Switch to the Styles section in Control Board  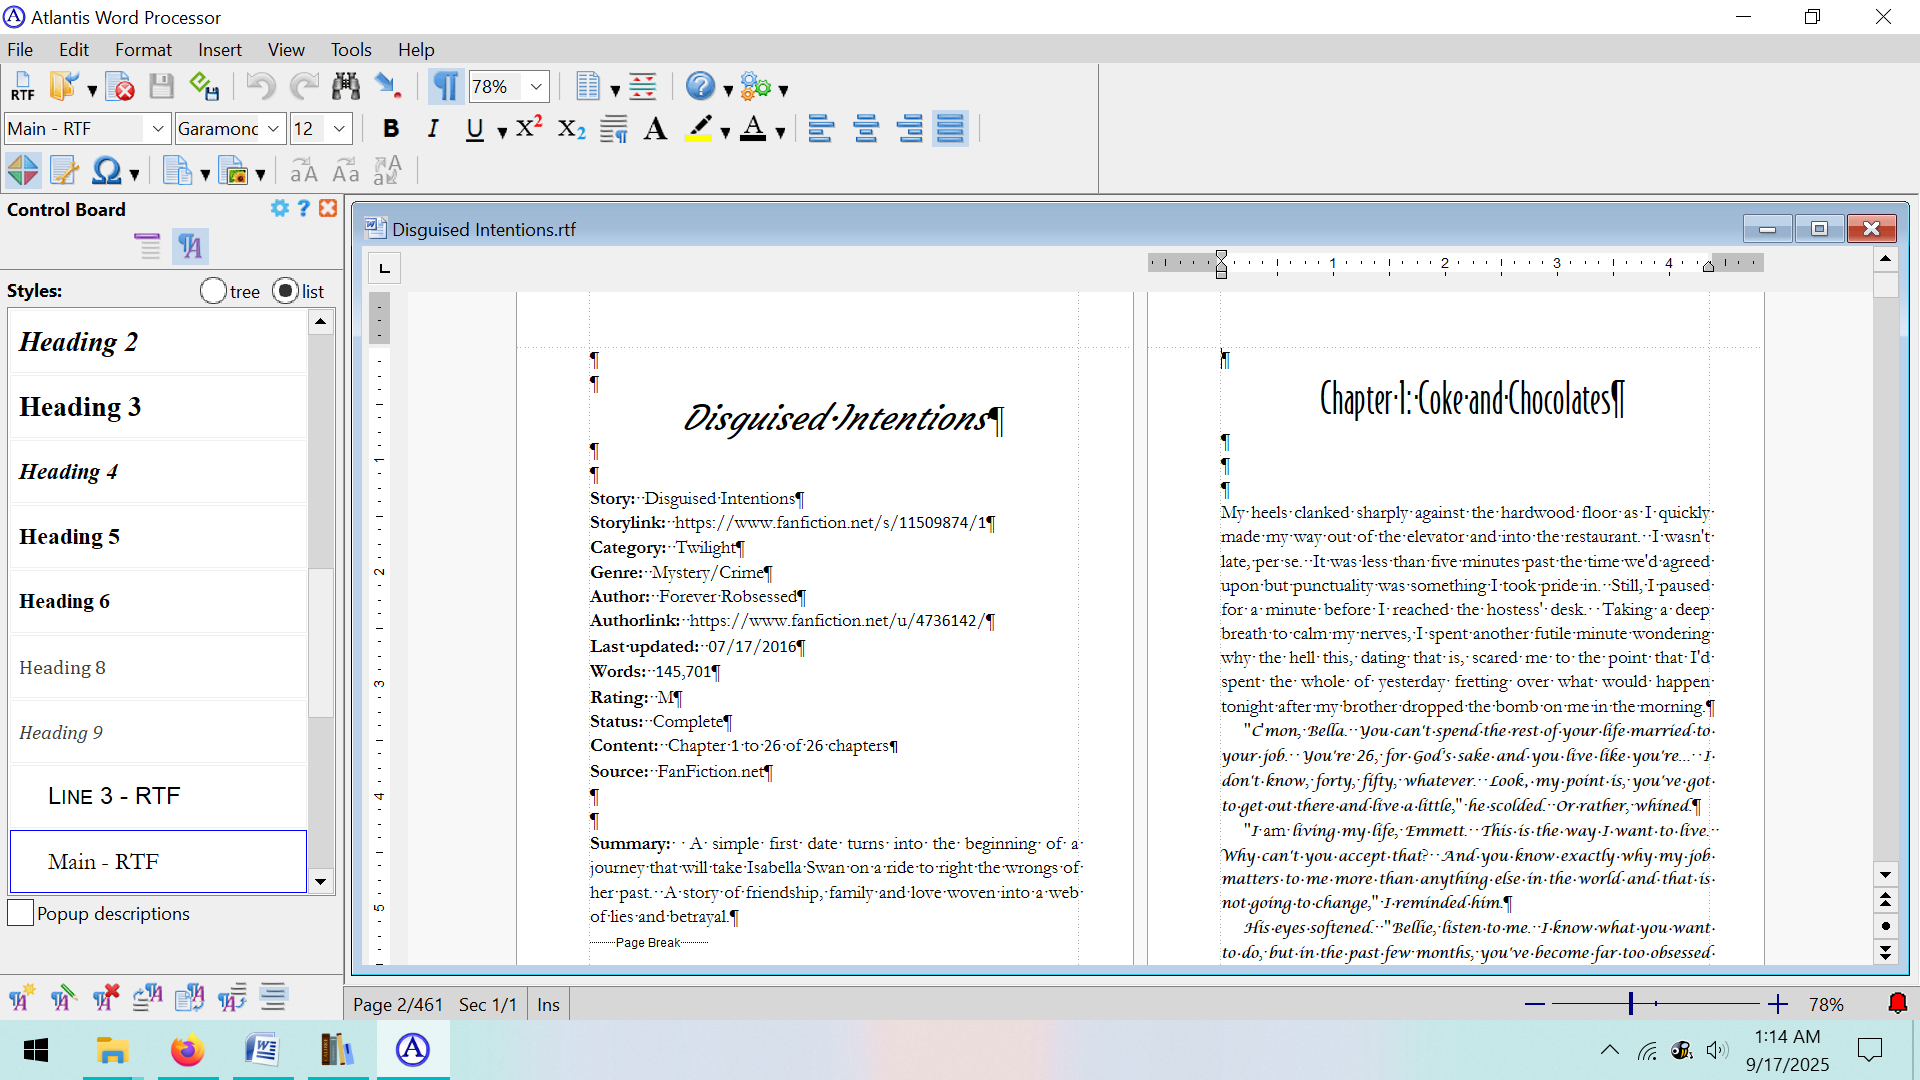(190, 246)
